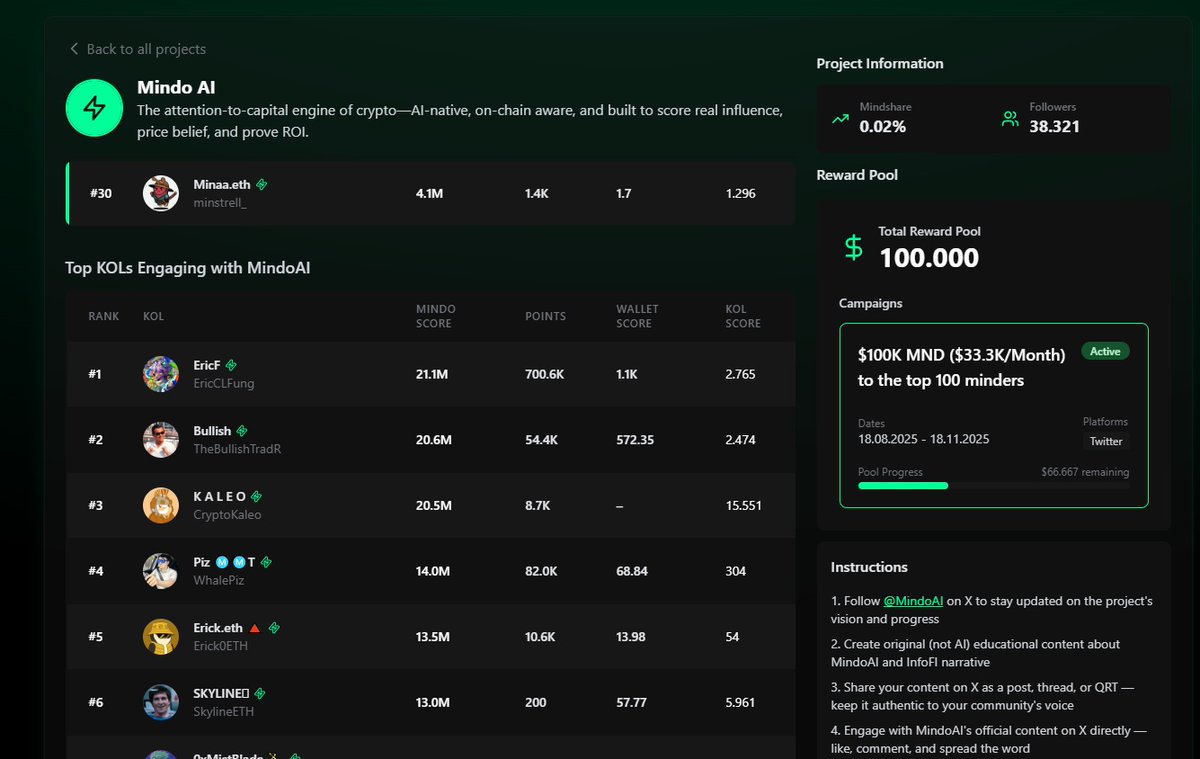The height and width of the screenshot is (759, 1200).
Task: Click the Total Reward Pool 100.000 value
Action: pos(929,257)
